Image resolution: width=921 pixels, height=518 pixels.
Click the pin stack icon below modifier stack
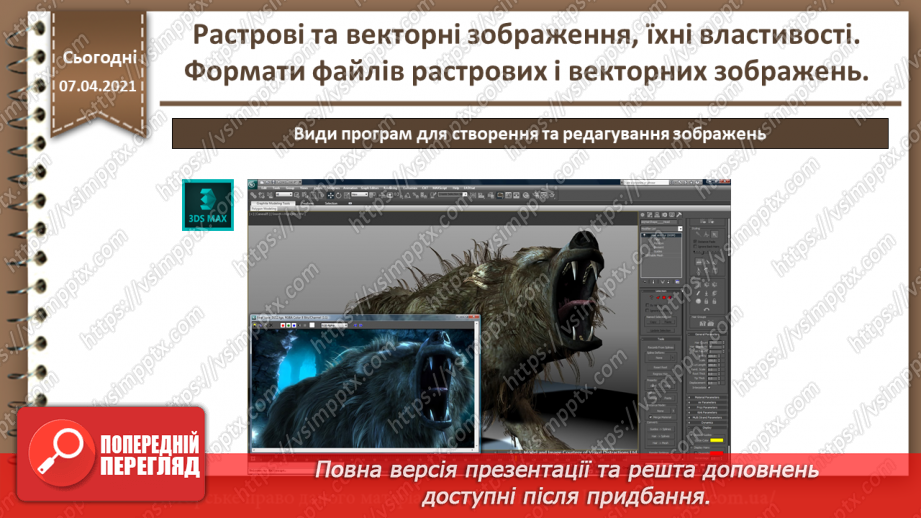pyautogui.click(x=644, y=282)
